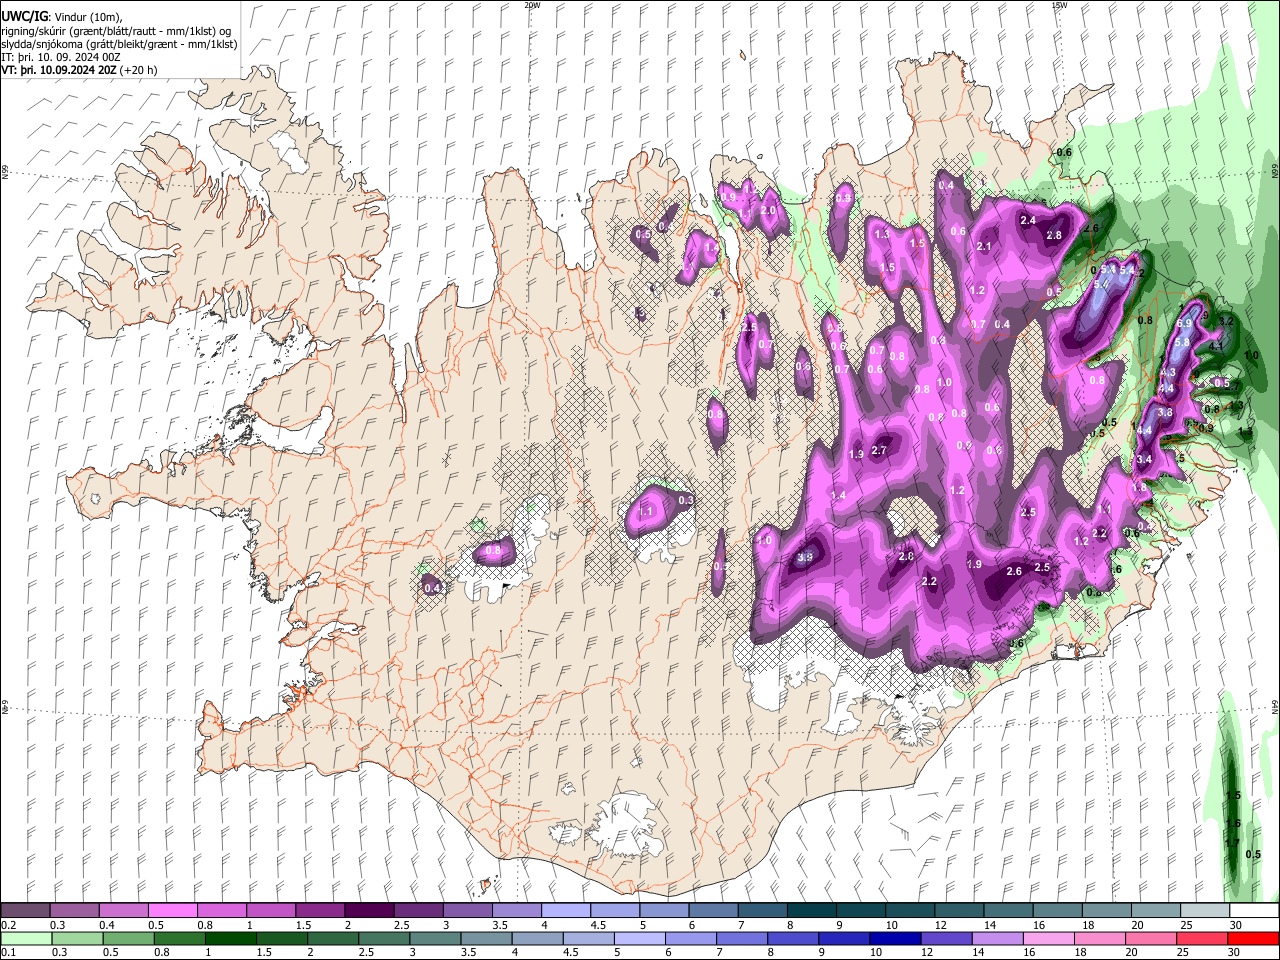The image size is (1280, 960).
Task: Click the 2.0 snowfall value in the north
Action: 768,211
